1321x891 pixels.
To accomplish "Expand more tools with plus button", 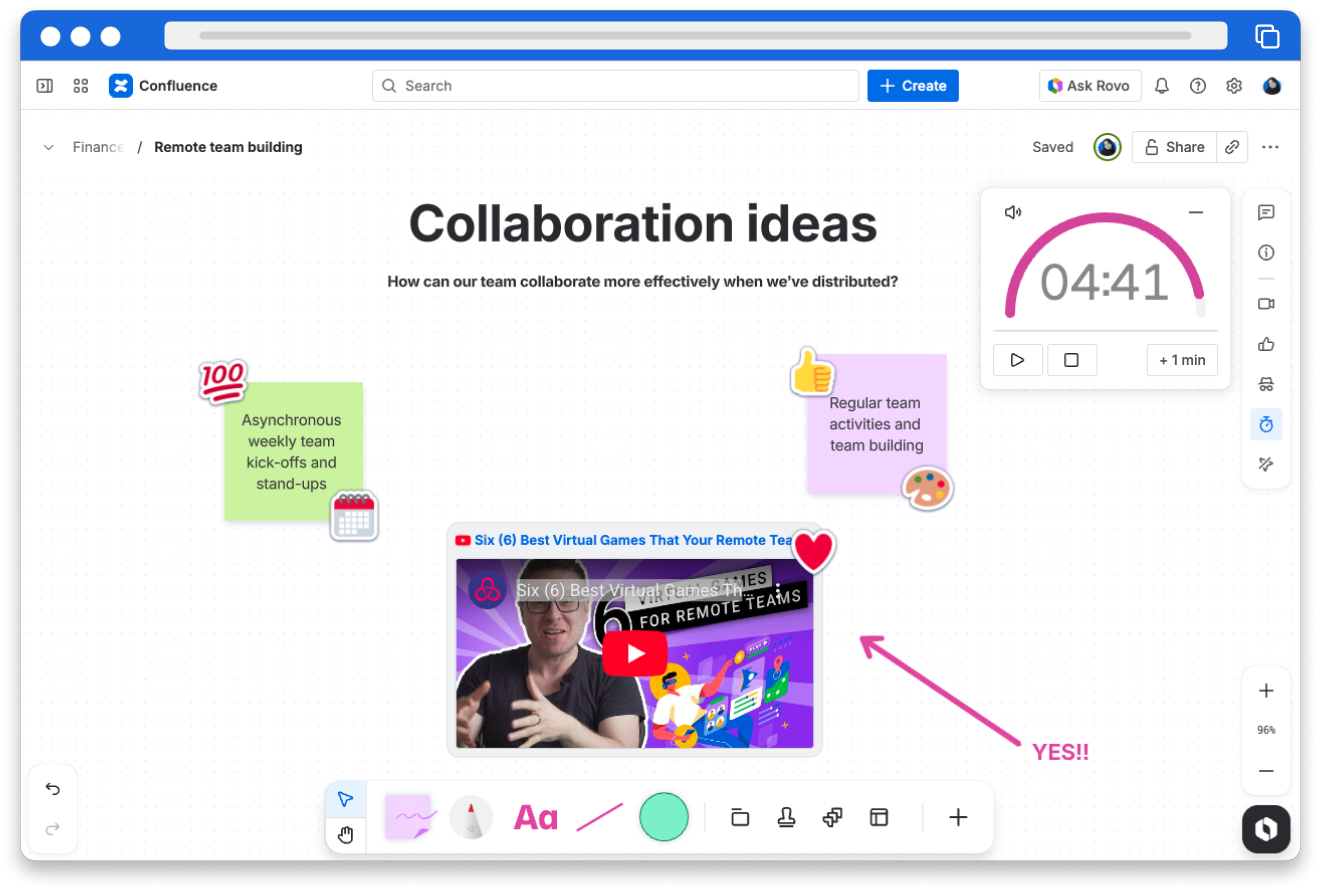I will (958, 817).
